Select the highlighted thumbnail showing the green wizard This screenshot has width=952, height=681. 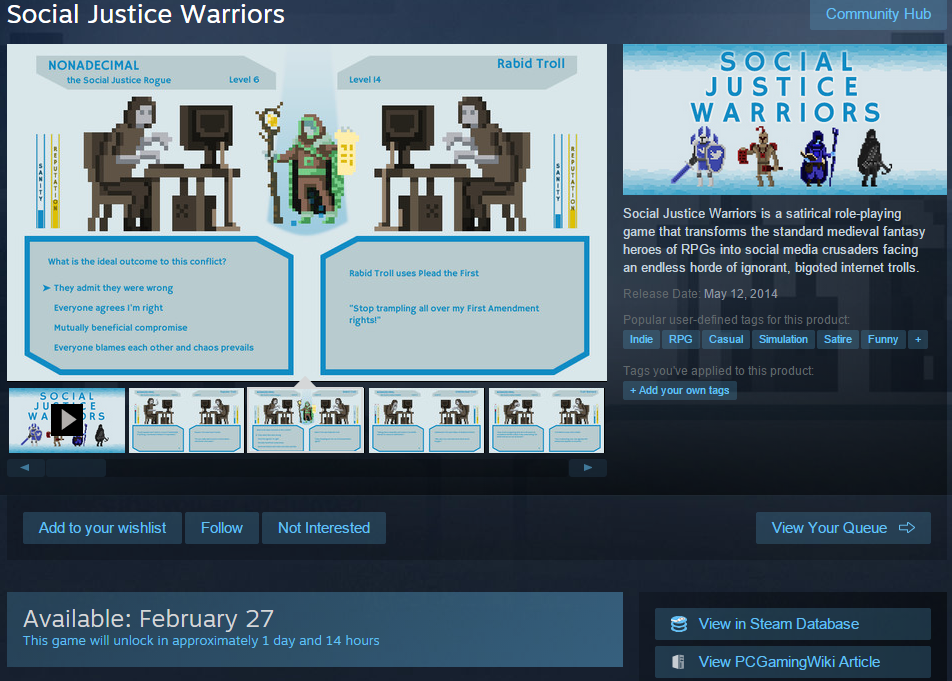305,420
